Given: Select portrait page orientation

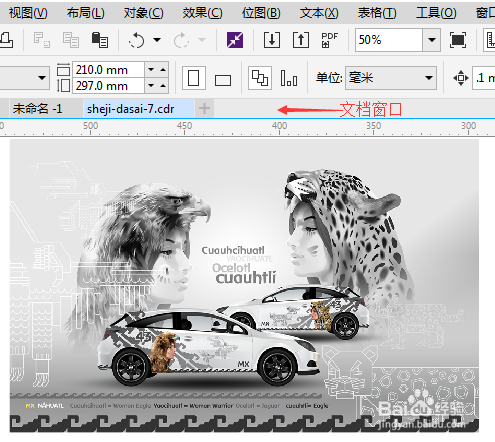Looking at the screenshot, I should [194, 78].
